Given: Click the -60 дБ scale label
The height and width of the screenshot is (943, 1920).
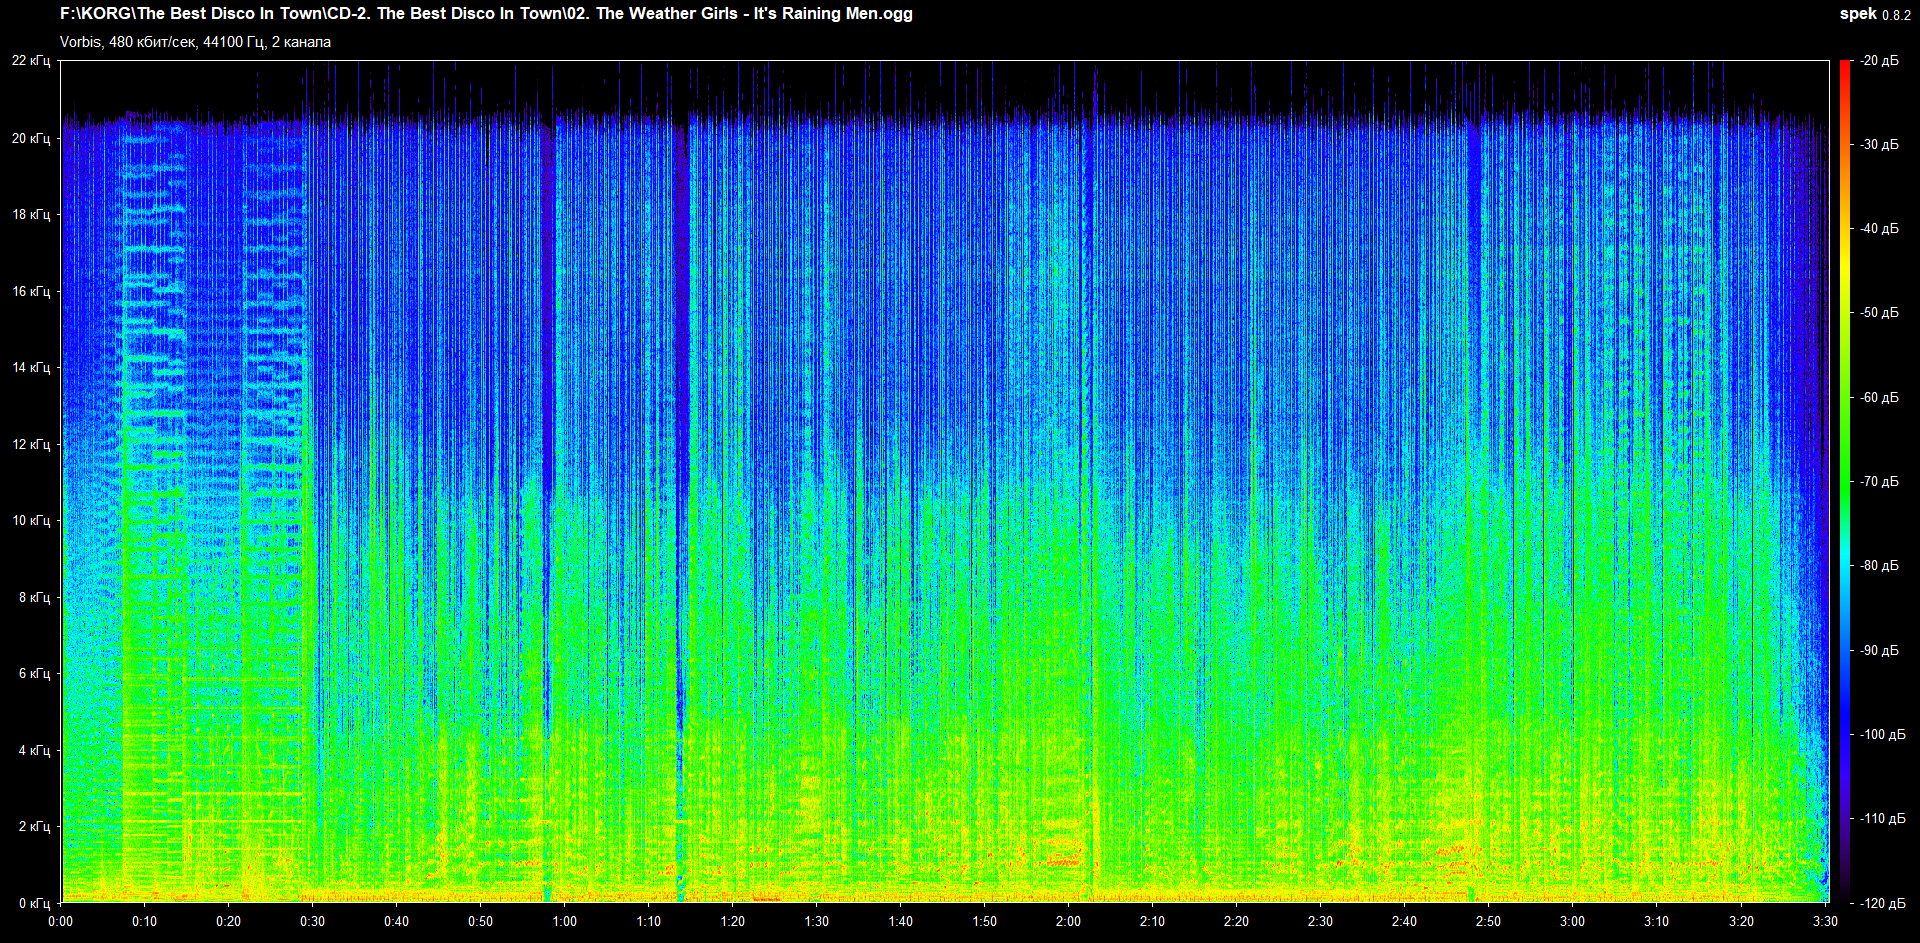Looking at the screenshot, I should 1879,398.
